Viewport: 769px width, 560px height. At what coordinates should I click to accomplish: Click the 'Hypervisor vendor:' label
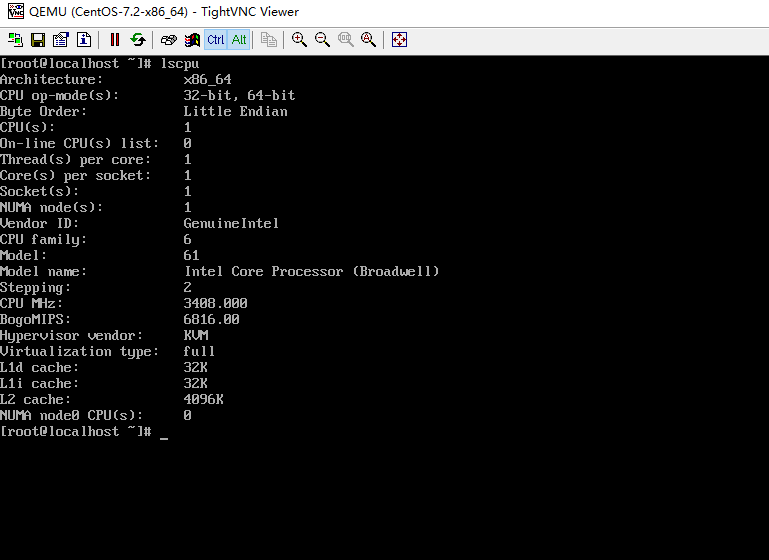72,335
